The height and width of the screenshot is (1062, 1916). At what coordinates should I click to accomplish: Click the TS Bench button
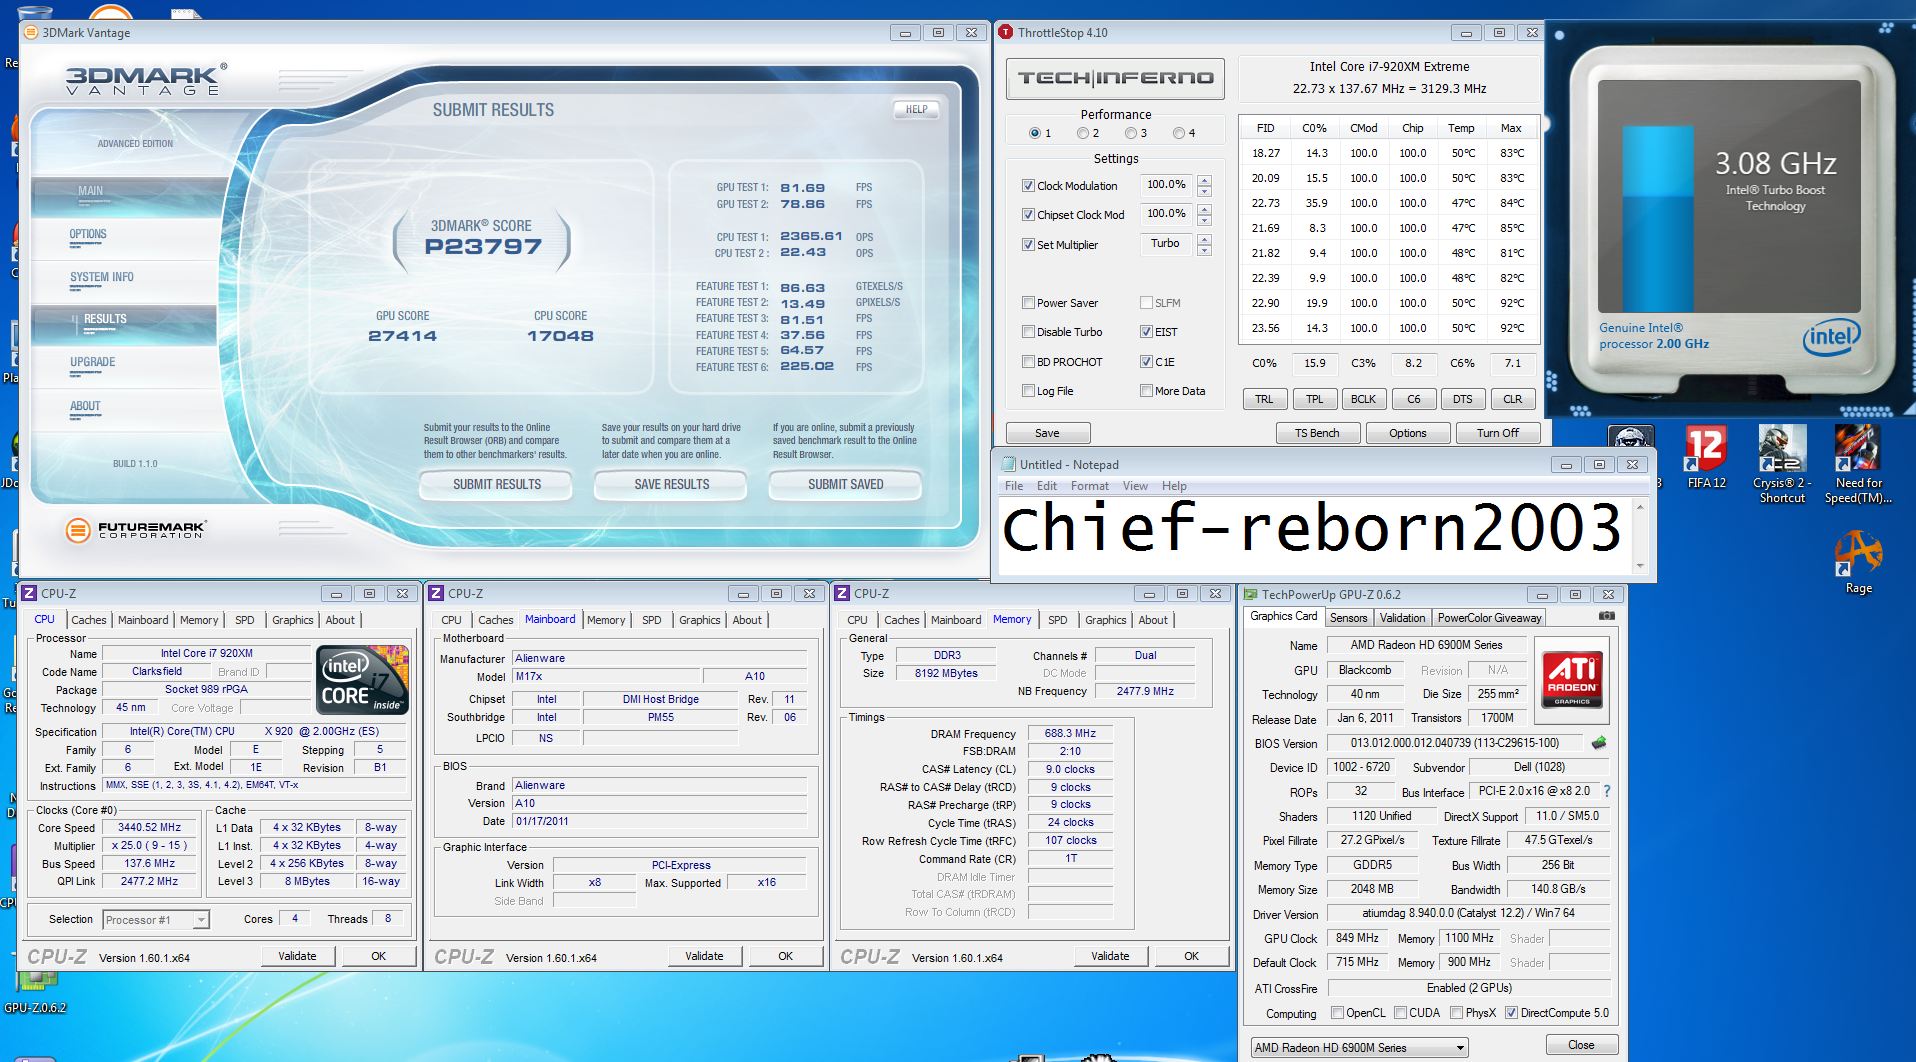click(1317, 433)
